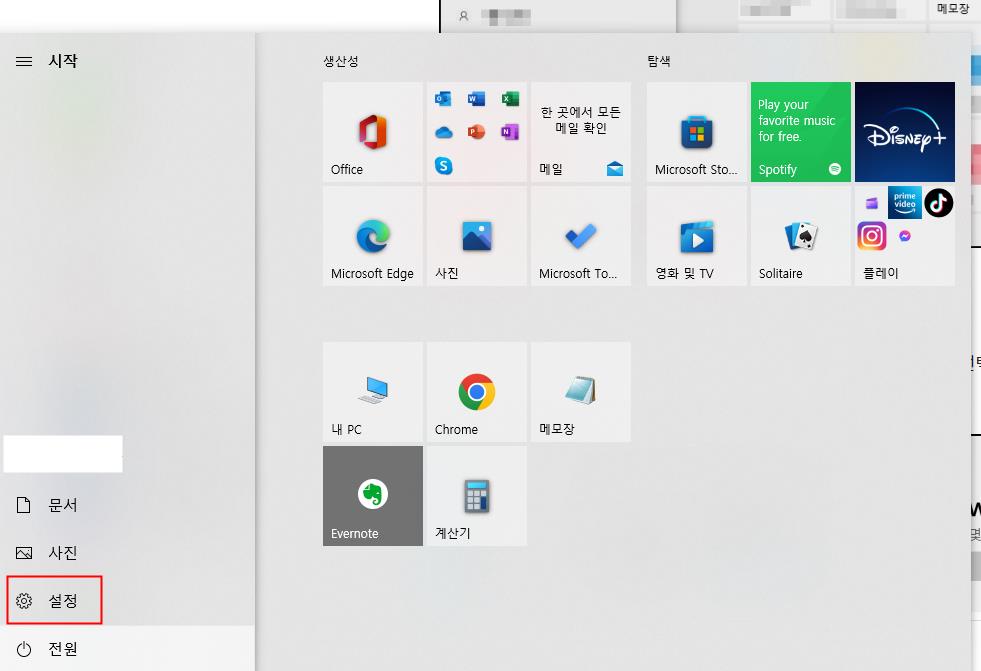Open the Office tile
Viewport: 981px width, 671px height.
pyautogui.click(x=373, y=132)
